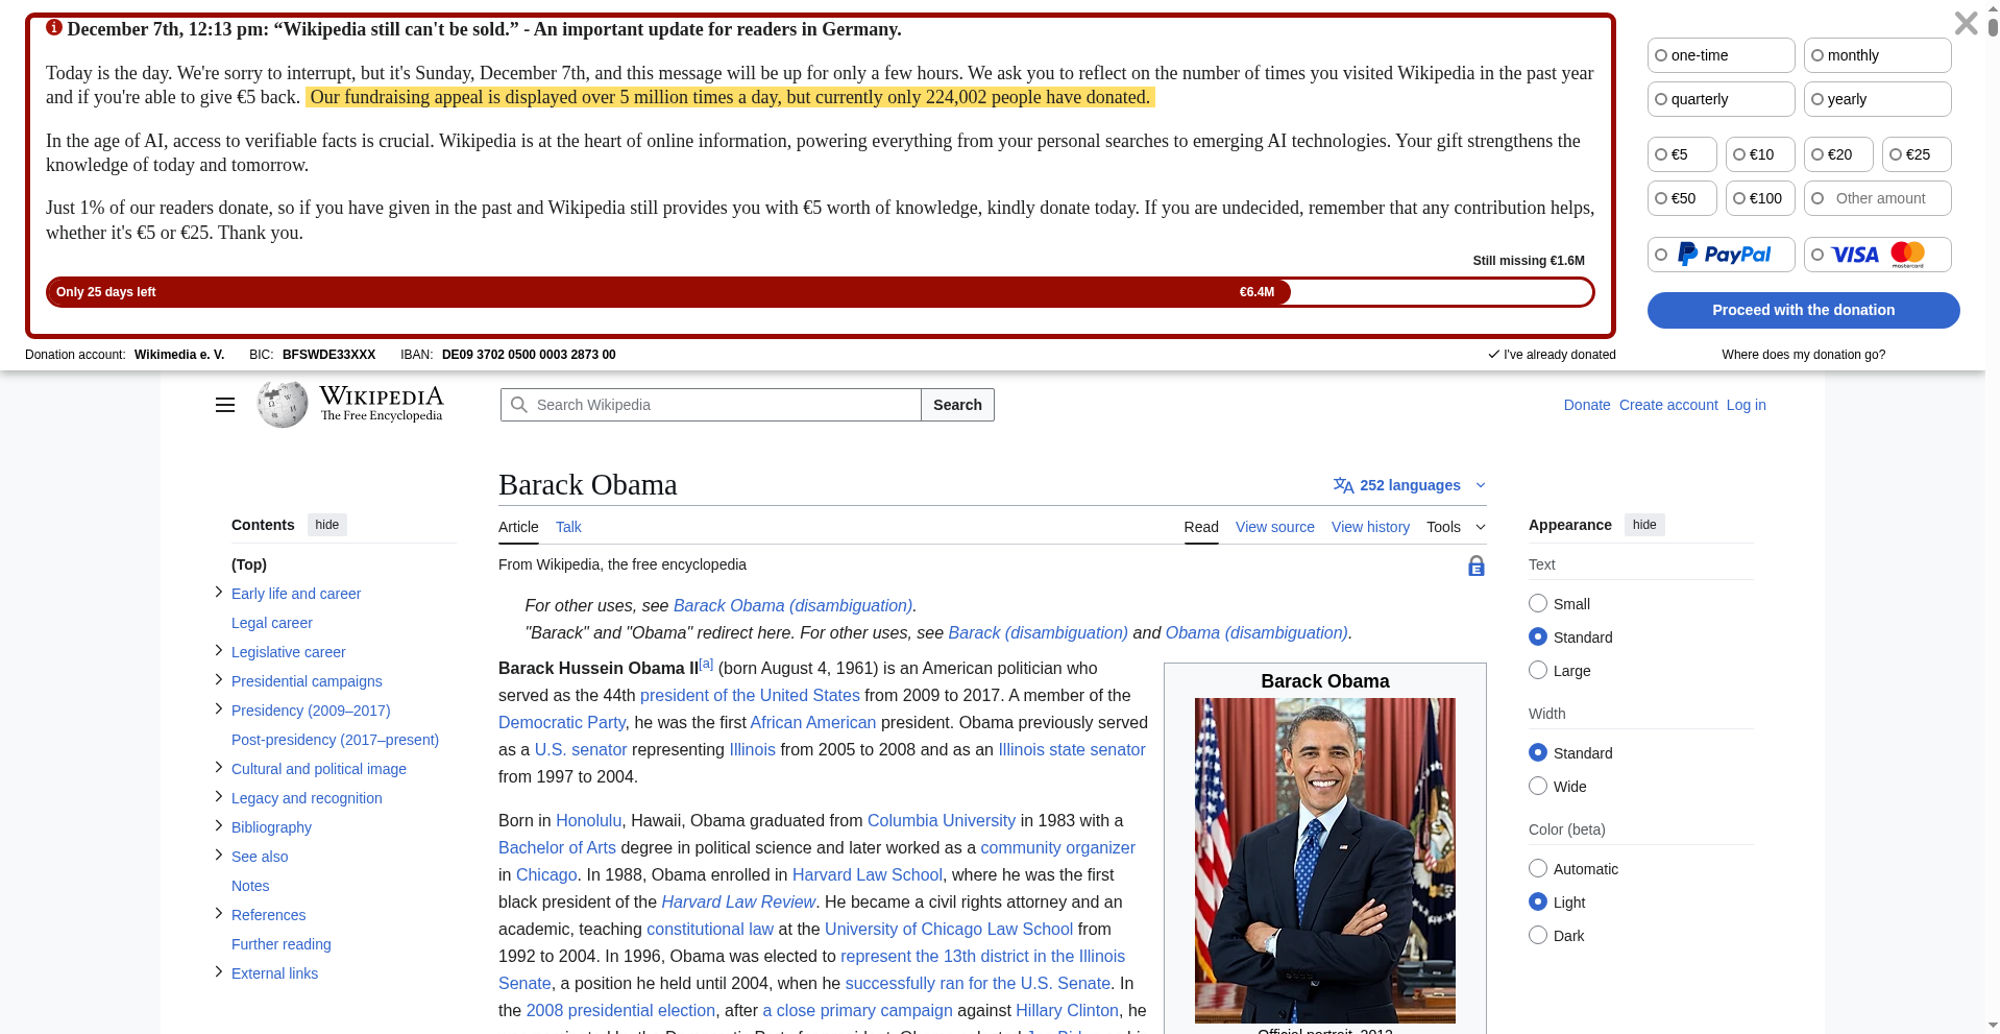Expand the Tools dropdown menu

click(x=1455, y=527)
